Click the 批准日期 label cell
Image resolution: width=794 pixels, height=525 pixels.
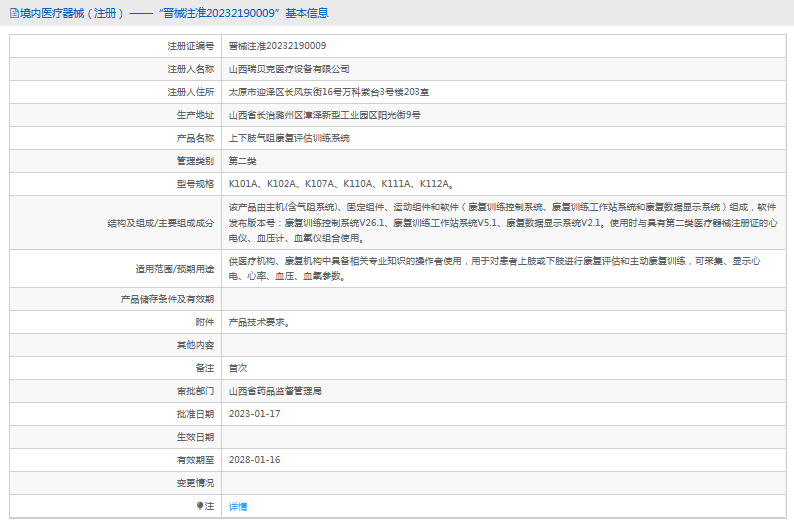(115, 414)
